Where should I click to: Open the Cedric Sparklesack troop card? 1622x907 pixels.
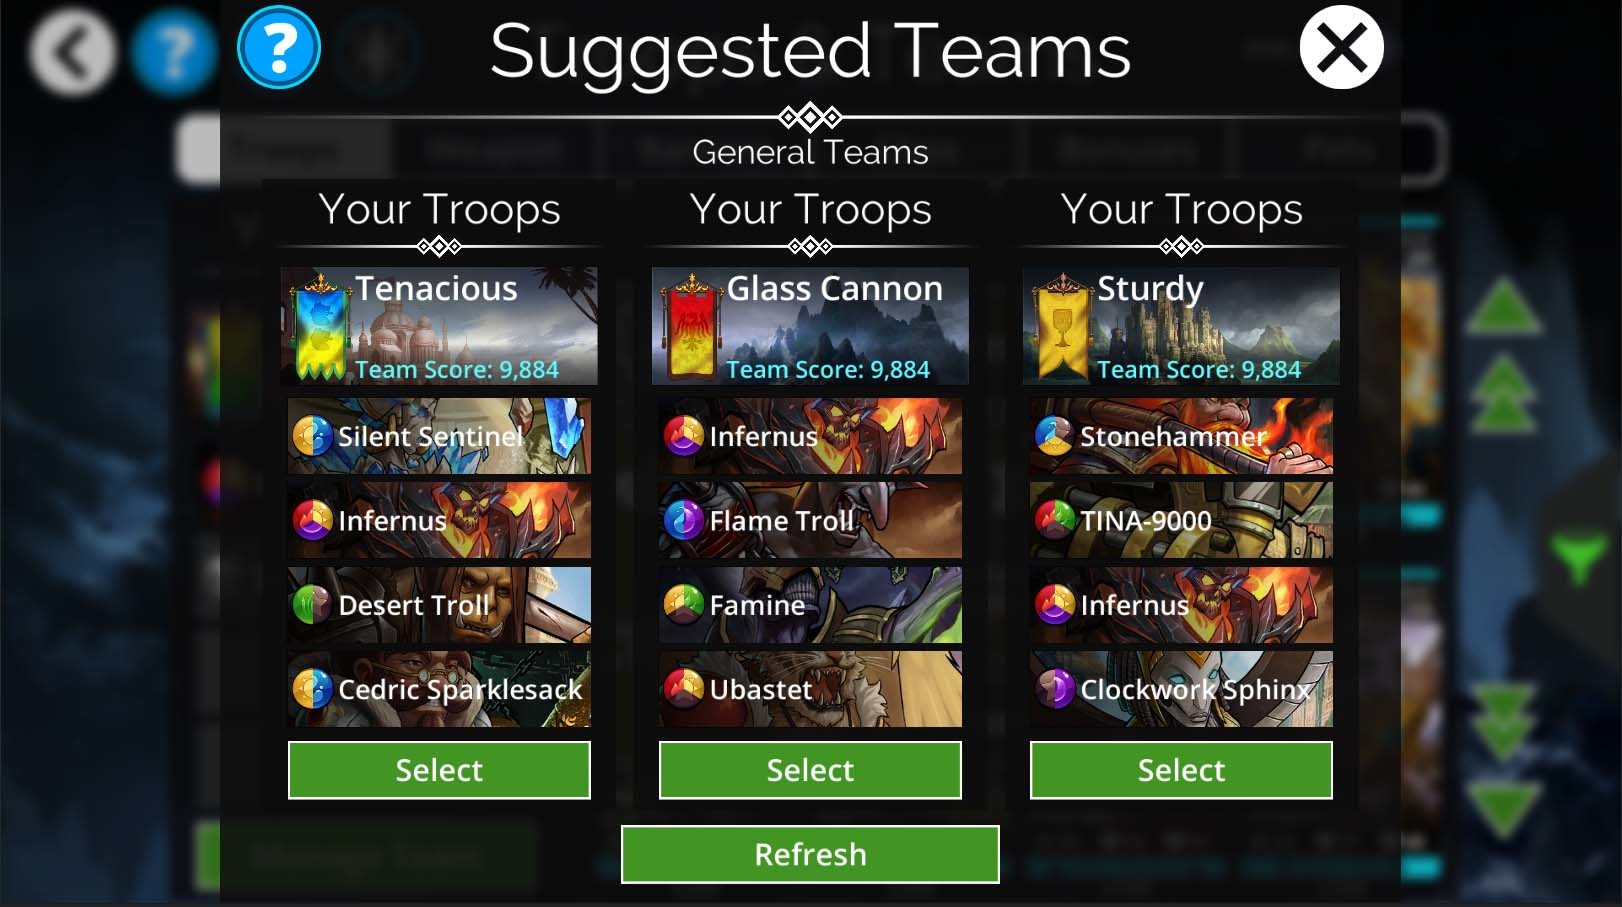point(439,689)
